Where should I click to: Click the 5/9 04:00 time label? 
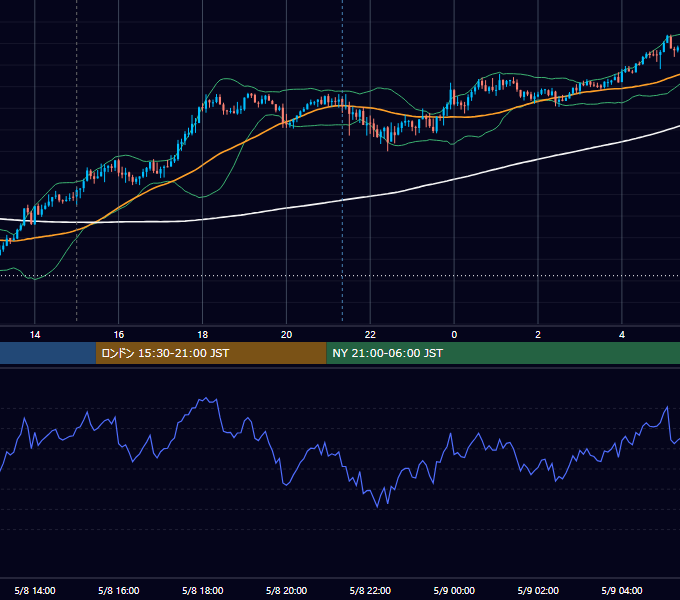point(621,590)
